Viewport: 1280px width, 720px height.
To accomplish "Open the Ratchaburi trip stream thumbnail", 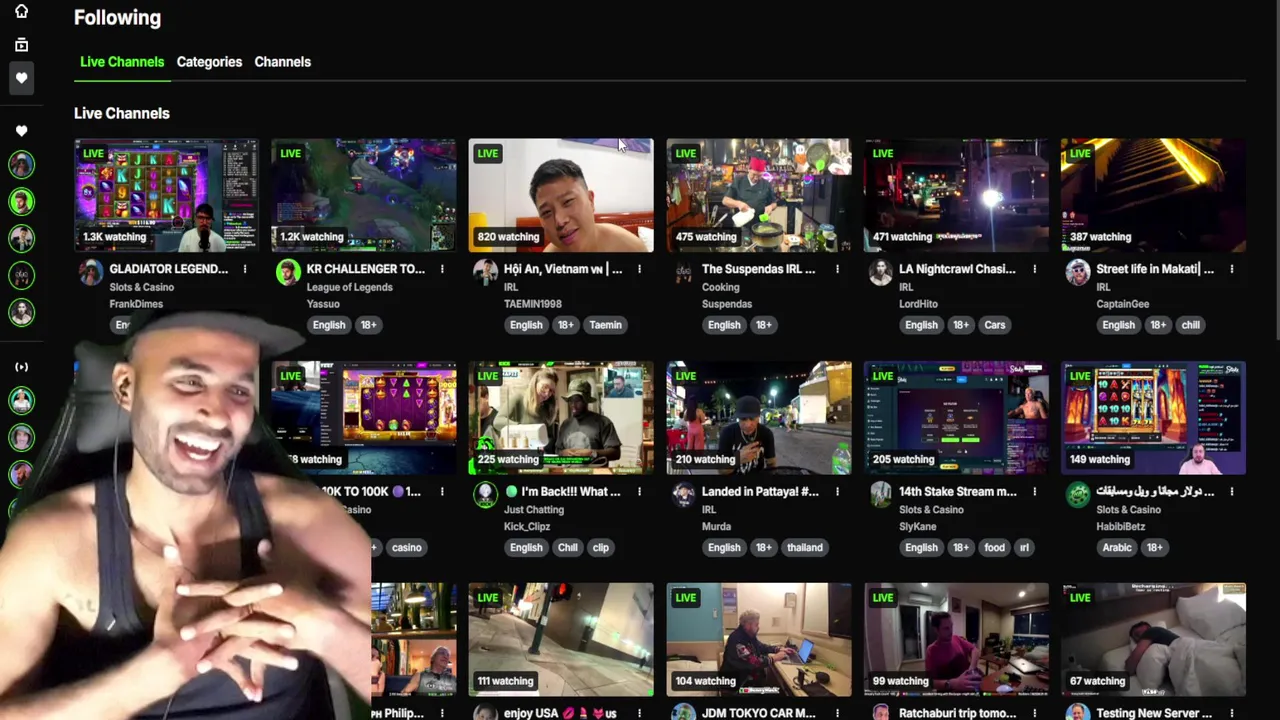I will click(x=956, y=640).
